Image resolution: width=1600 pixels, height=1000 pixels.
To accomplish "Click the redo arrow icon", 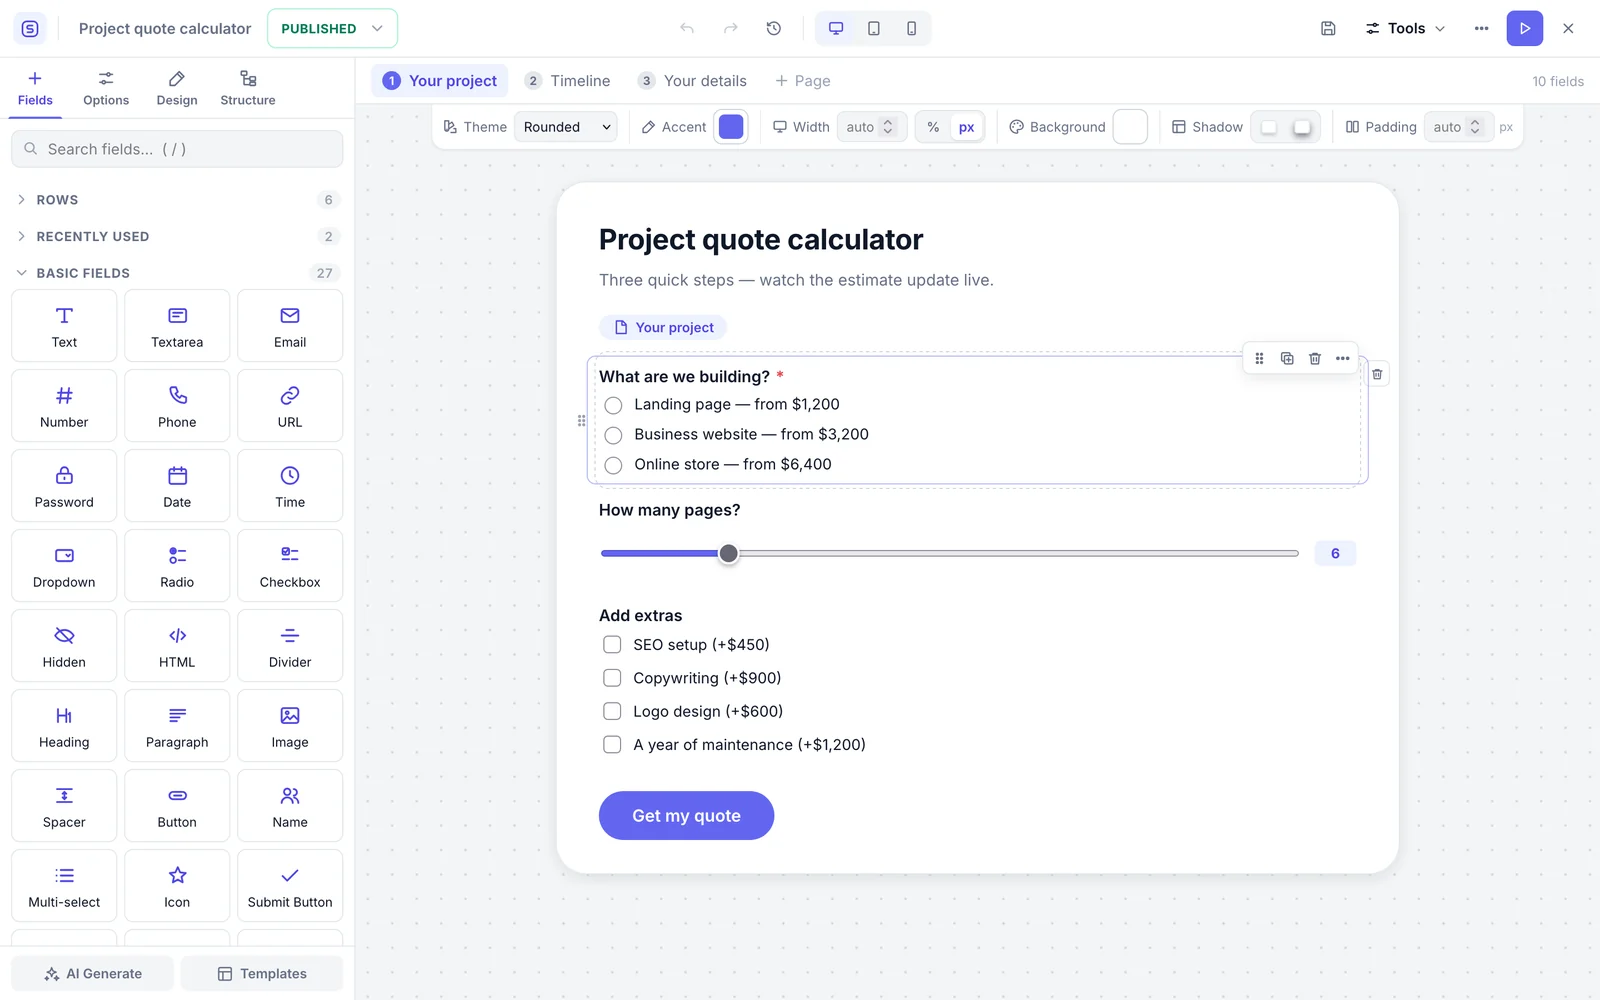I will click(x=731, y=28).
